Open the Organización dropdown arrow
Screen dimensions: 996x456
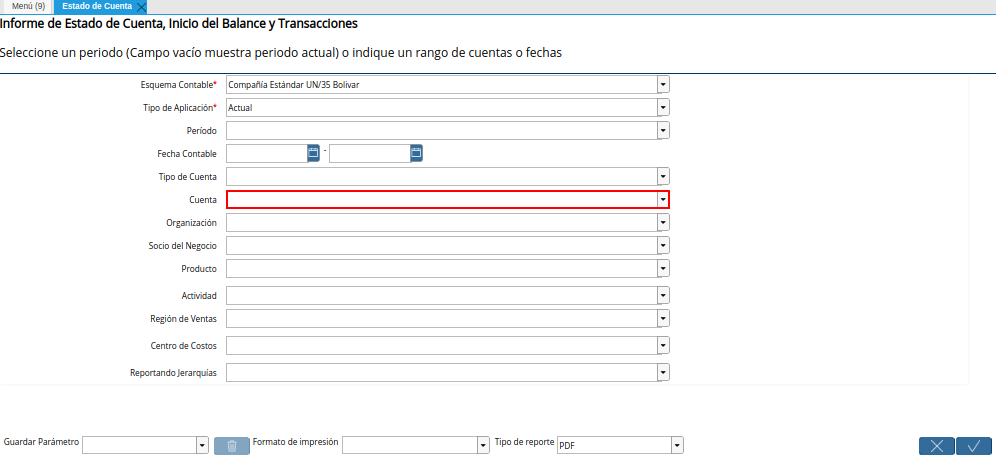tap(663, 222)
